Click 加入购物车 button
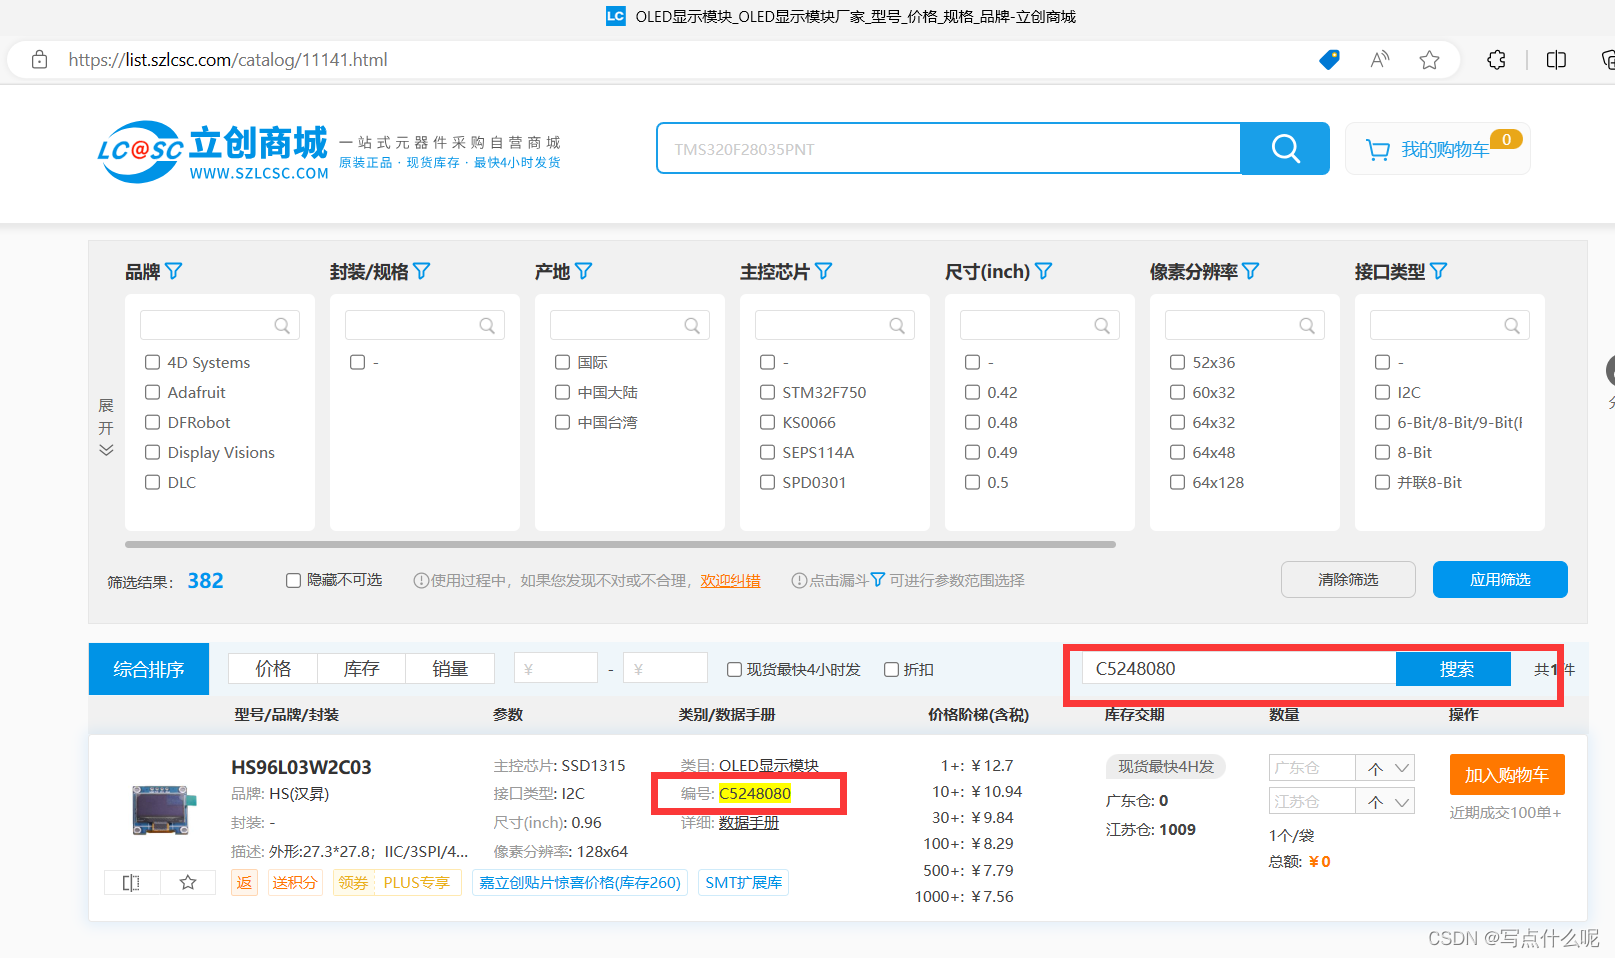 coord(1507,775)
